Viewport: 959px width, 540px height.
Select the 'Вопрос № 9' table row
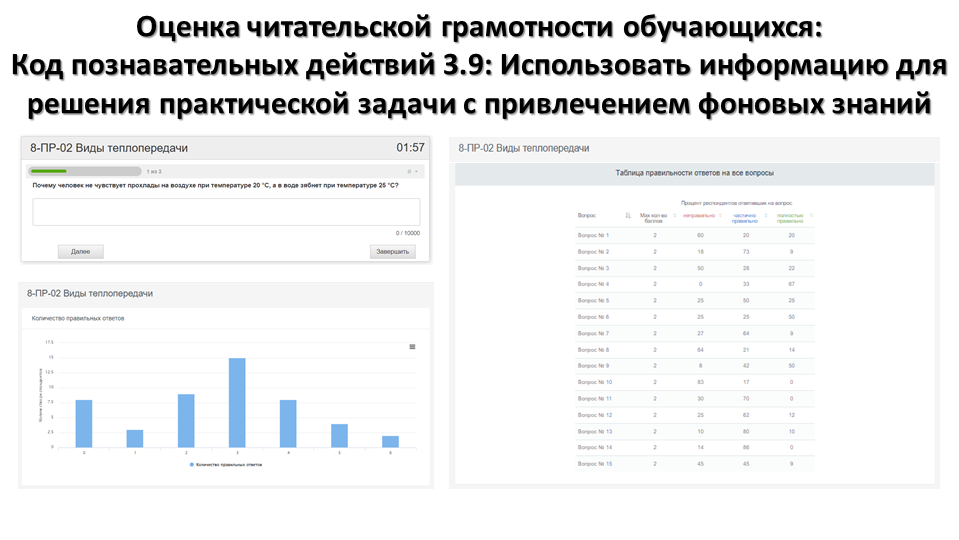point(695,365)
